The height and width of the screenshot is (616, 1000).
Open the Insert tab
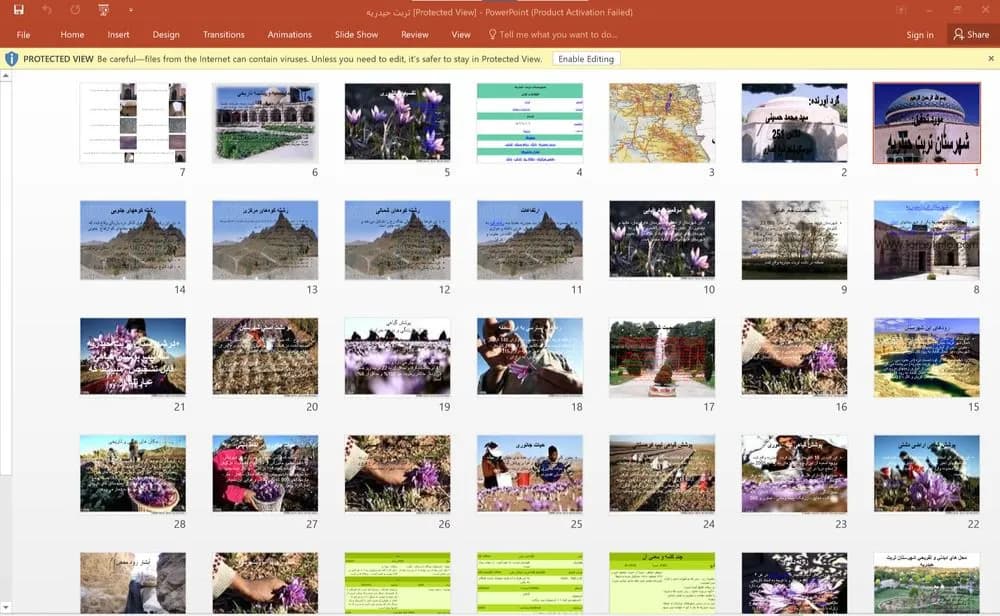(118, 34)
